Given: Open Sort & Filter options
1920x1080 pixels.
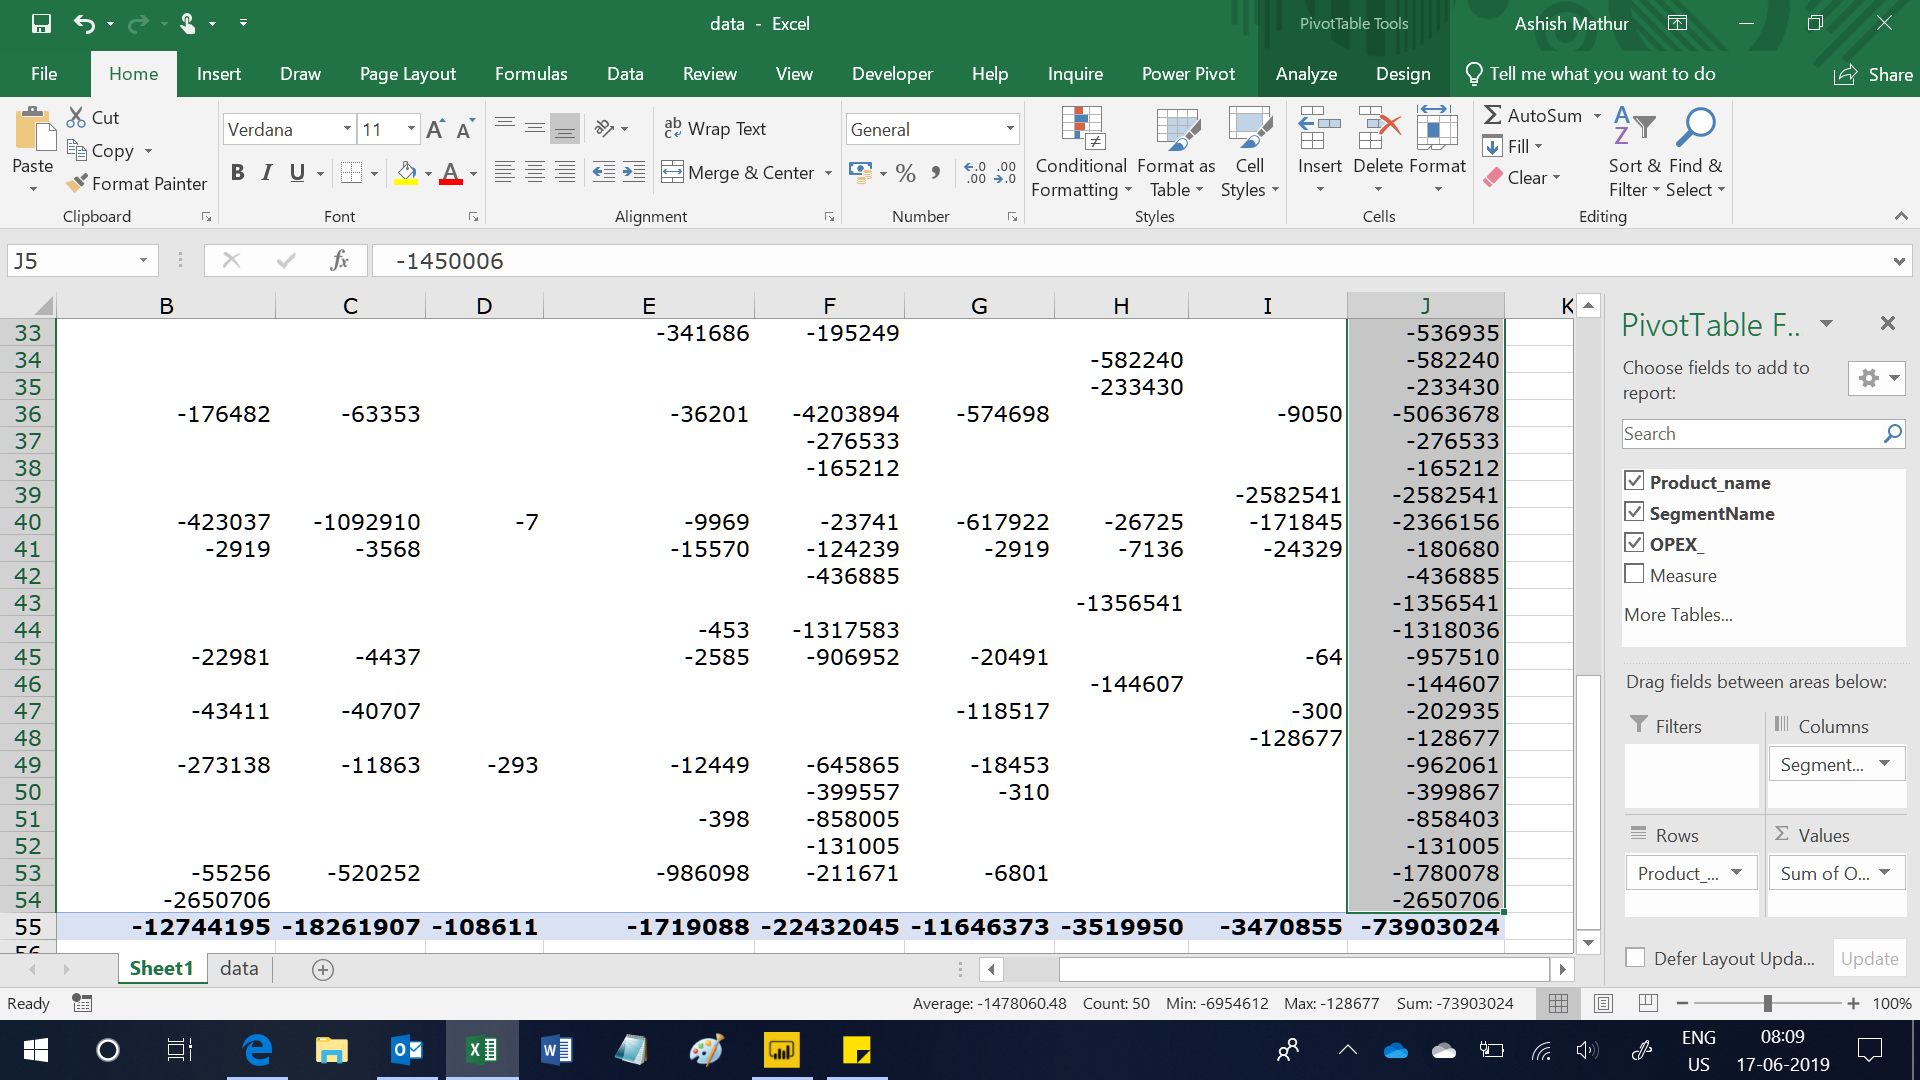Looking at the screenshot, I should pos(1635,152).
